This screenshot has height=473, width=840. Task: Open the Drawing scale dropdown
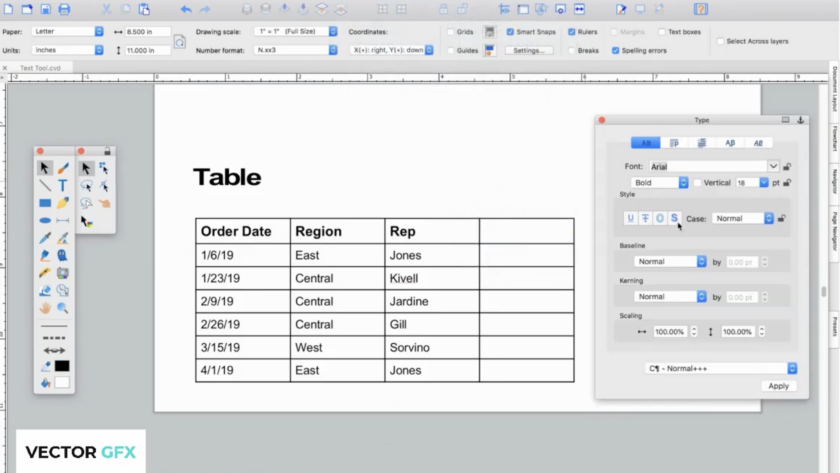296,32
